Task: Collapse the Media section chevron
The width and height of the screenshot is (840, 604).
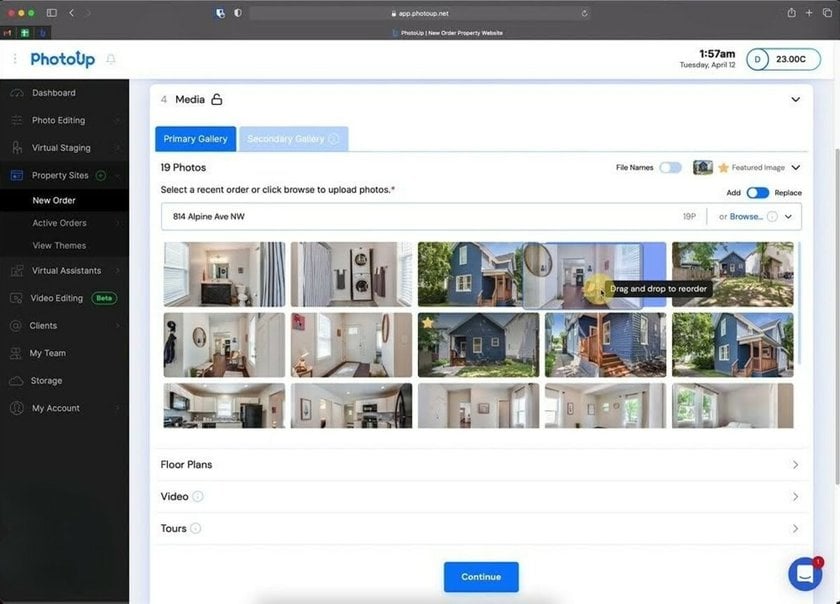Action: 795,99
